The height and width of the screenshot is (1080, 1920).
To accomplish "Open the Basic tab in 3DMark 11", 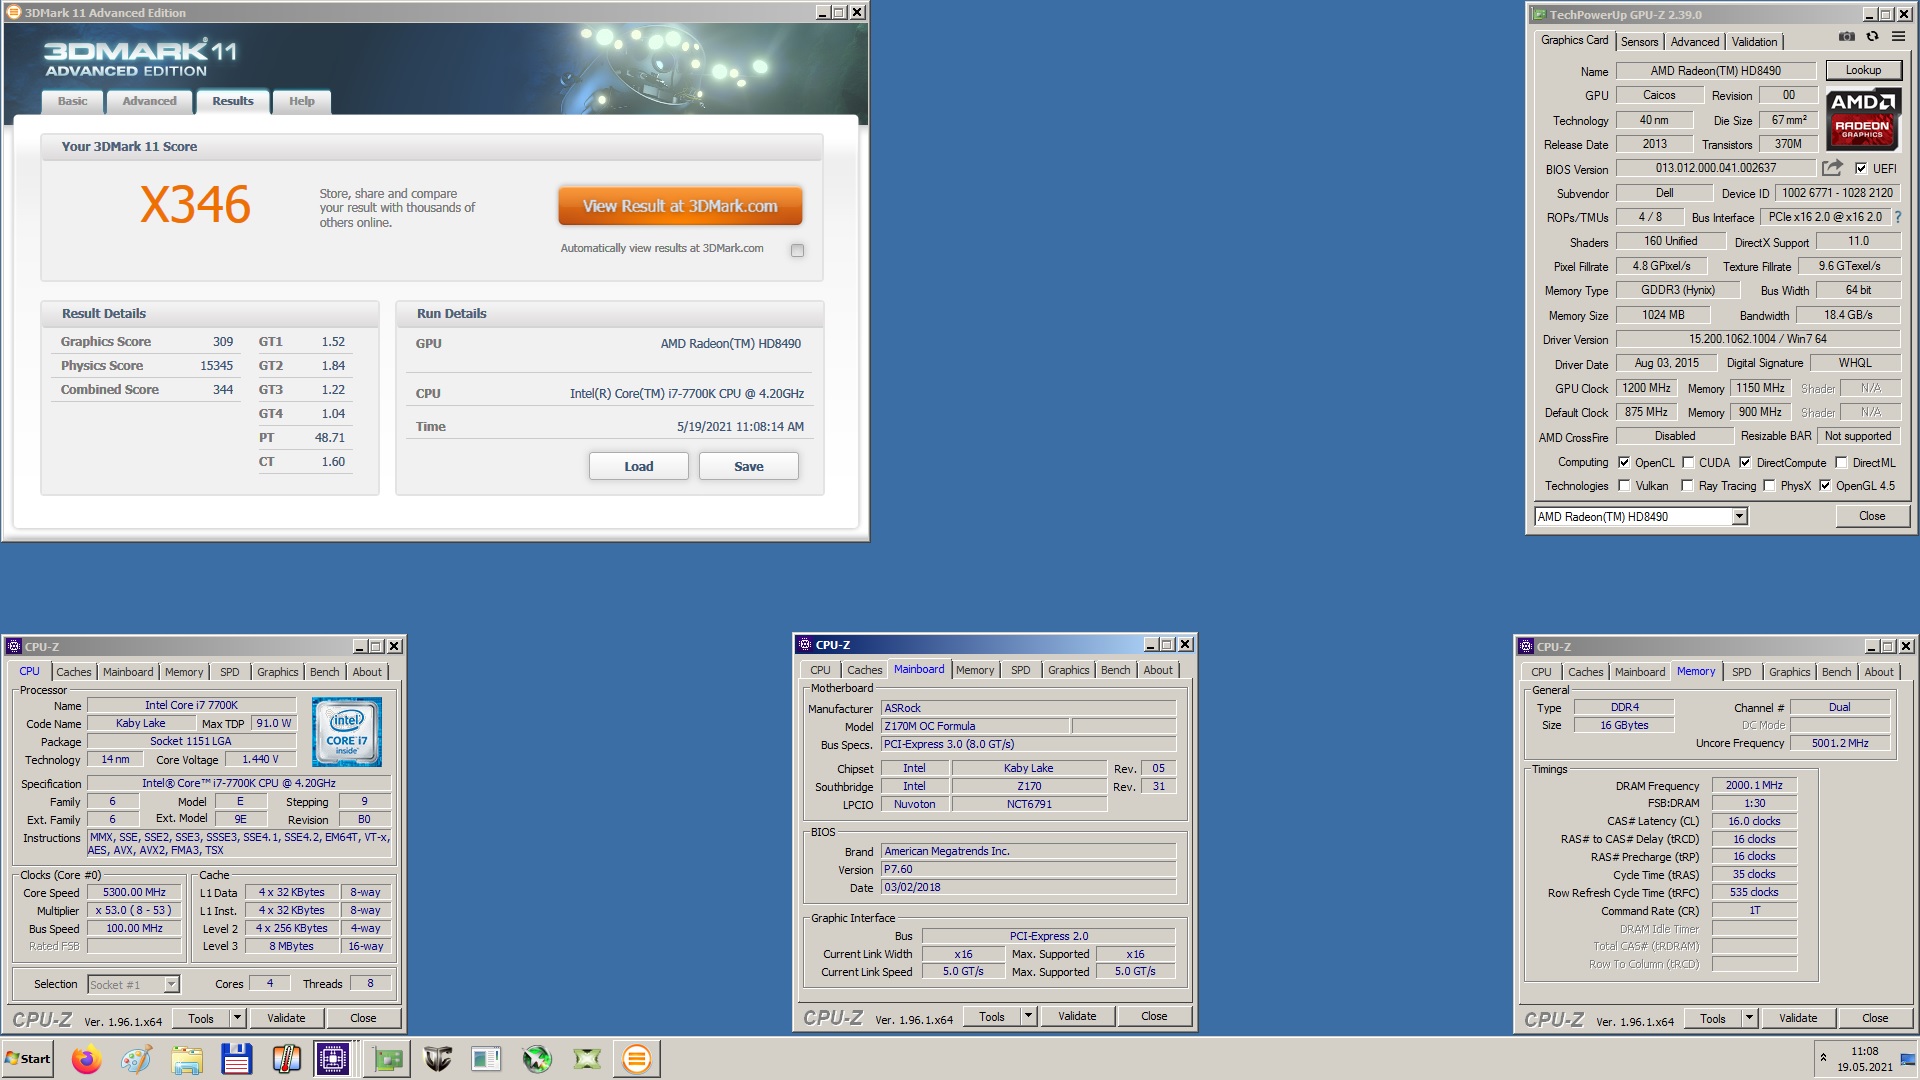I will (72, 101).
